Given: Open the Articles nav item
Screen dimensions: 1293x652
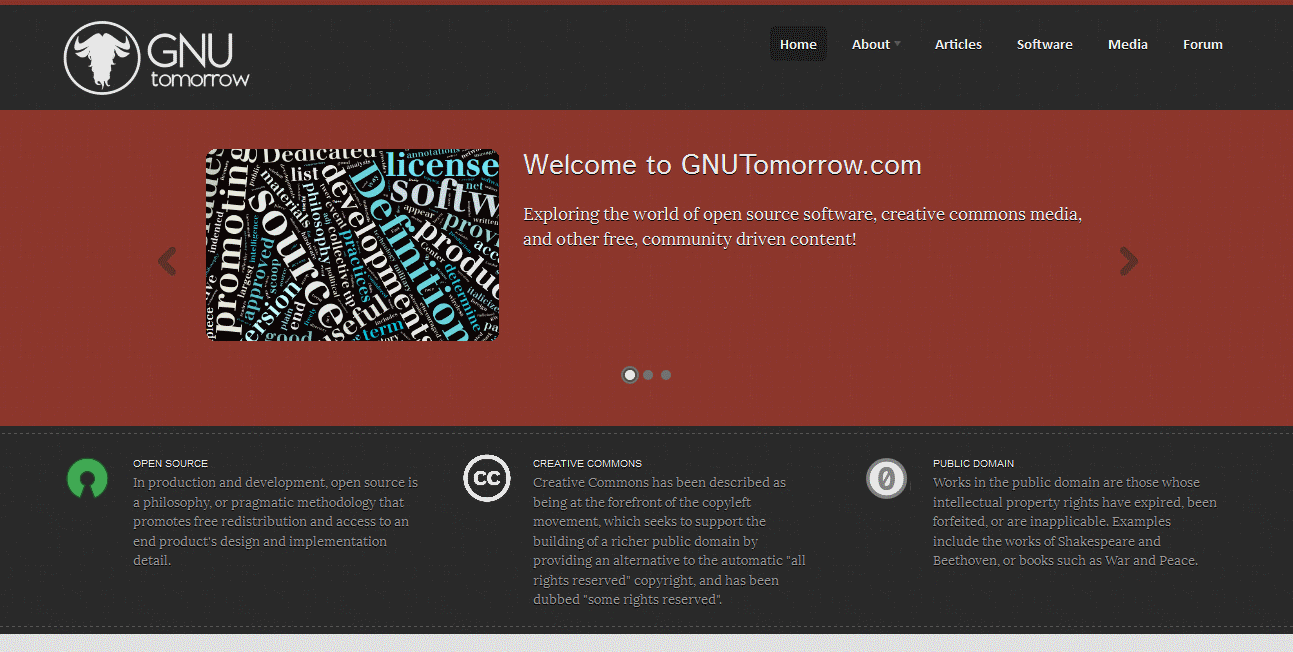Looking at the screenshot, I should (958, 44).
